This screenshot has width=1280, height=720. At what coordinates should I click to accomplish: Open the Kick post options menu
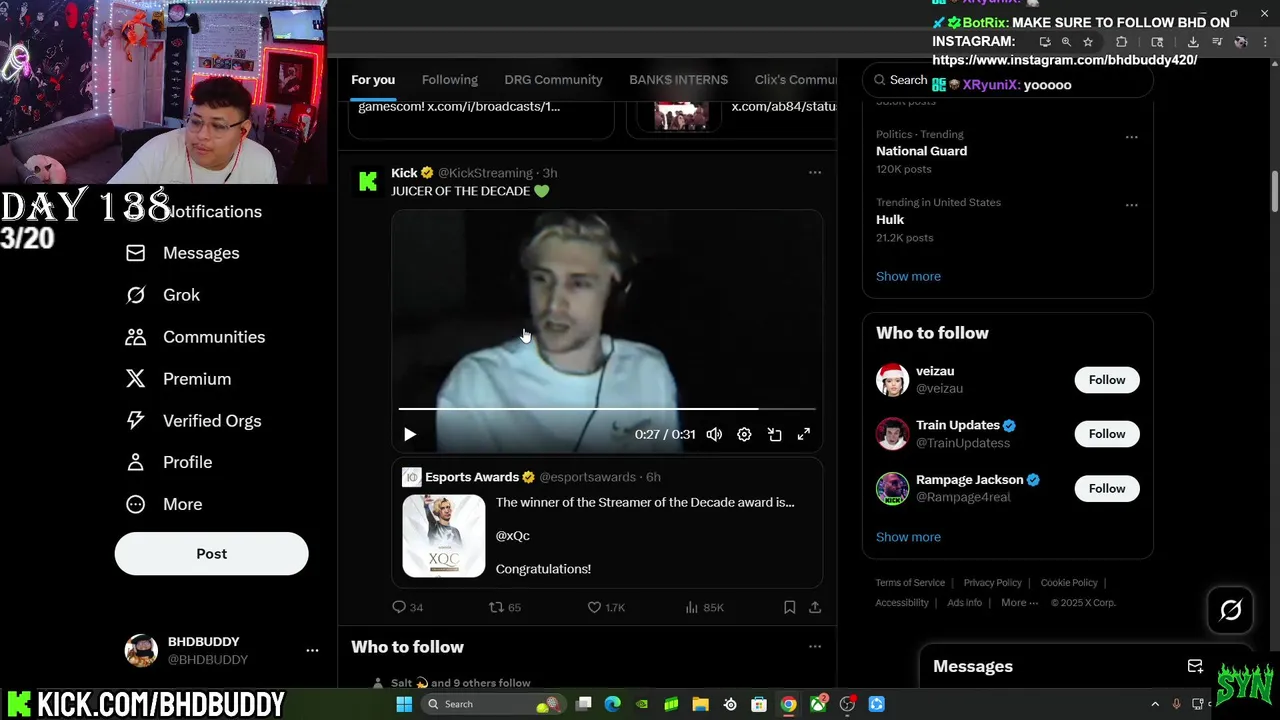pos(815,173)
